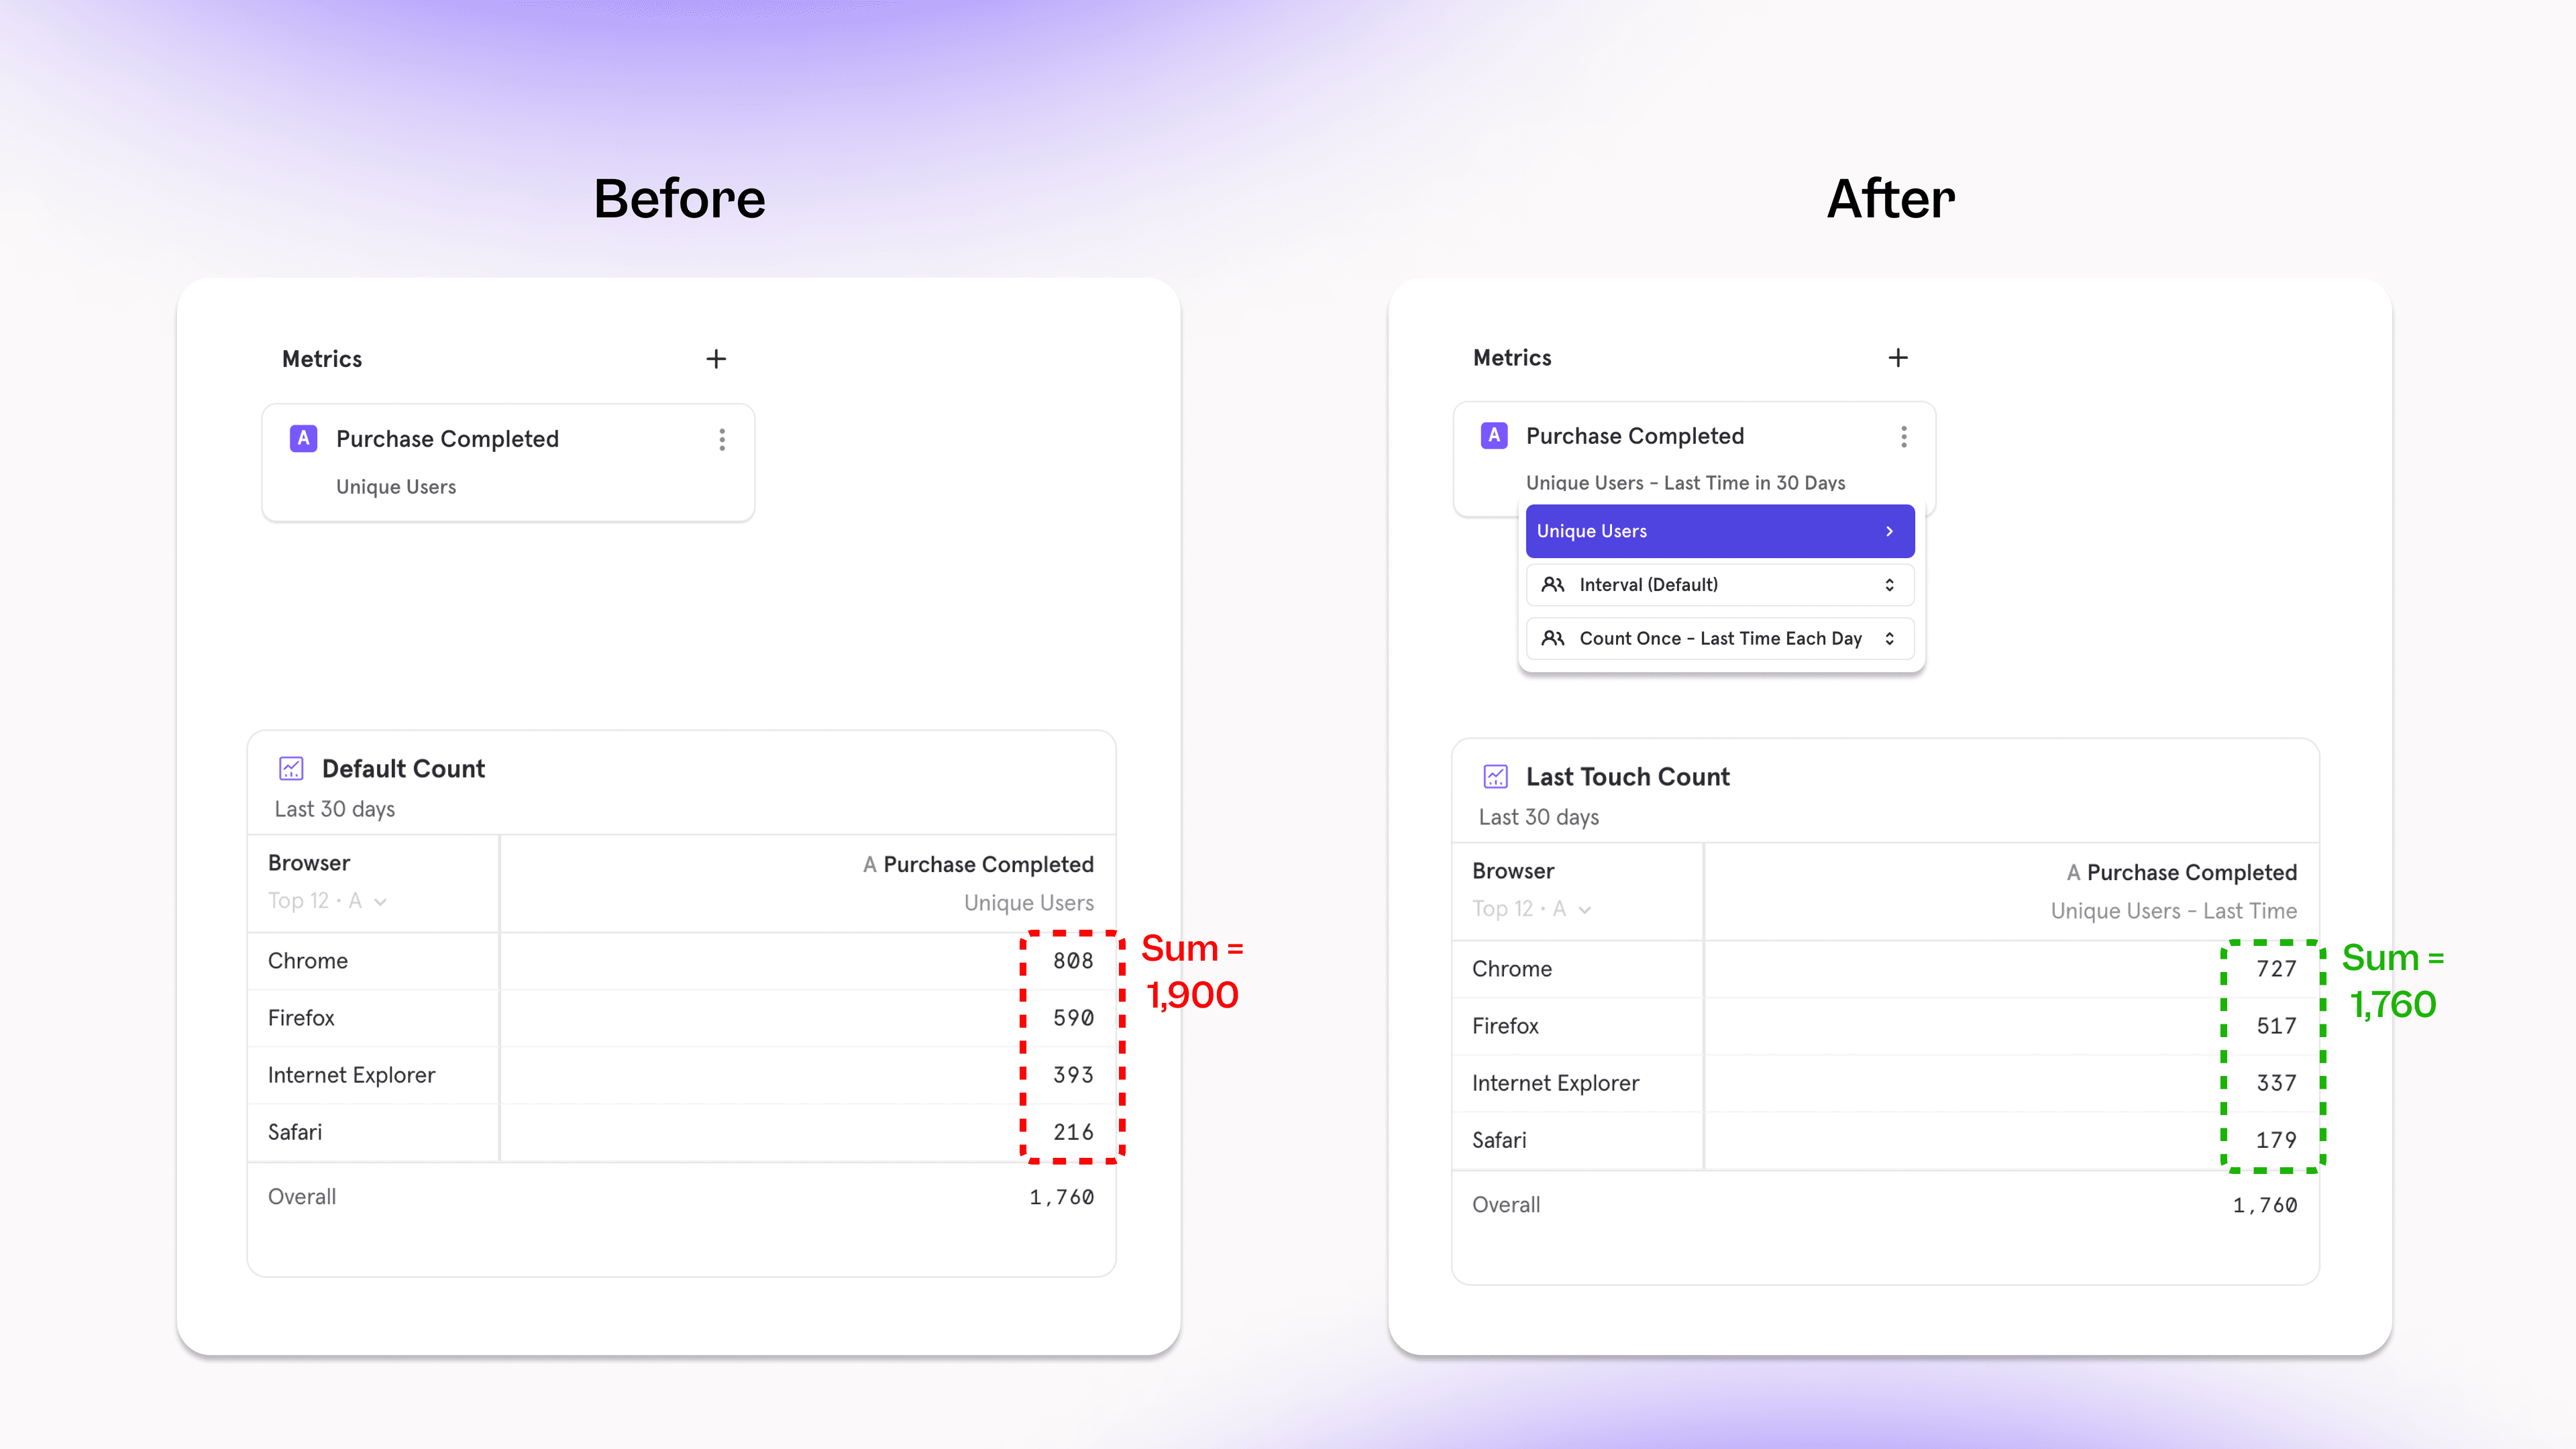Viewport: 2576px width, 1449px height.
Task: Click the 393 value cell
Action: coord(1073,1075)
